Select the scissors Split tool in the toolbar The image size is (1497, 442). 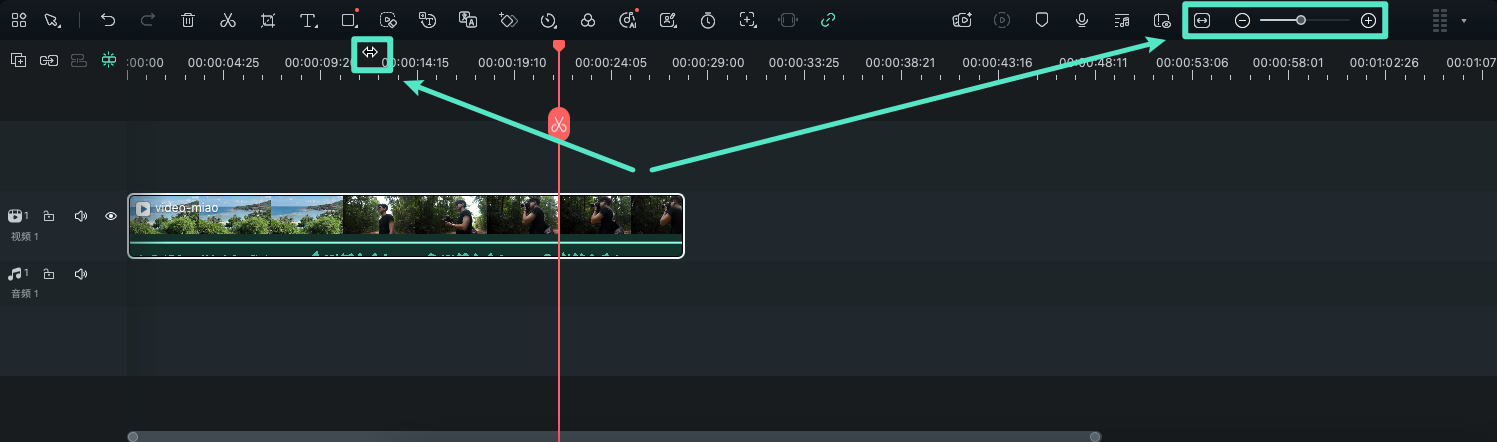pos(228,20)
